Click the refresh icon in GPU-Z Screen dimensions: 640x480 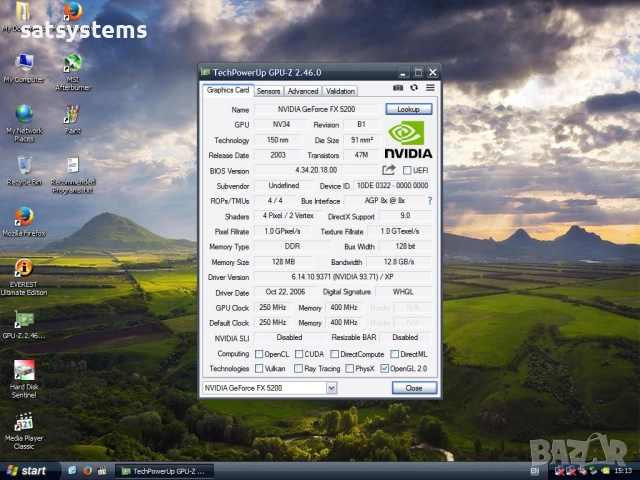tap(414, 90)
